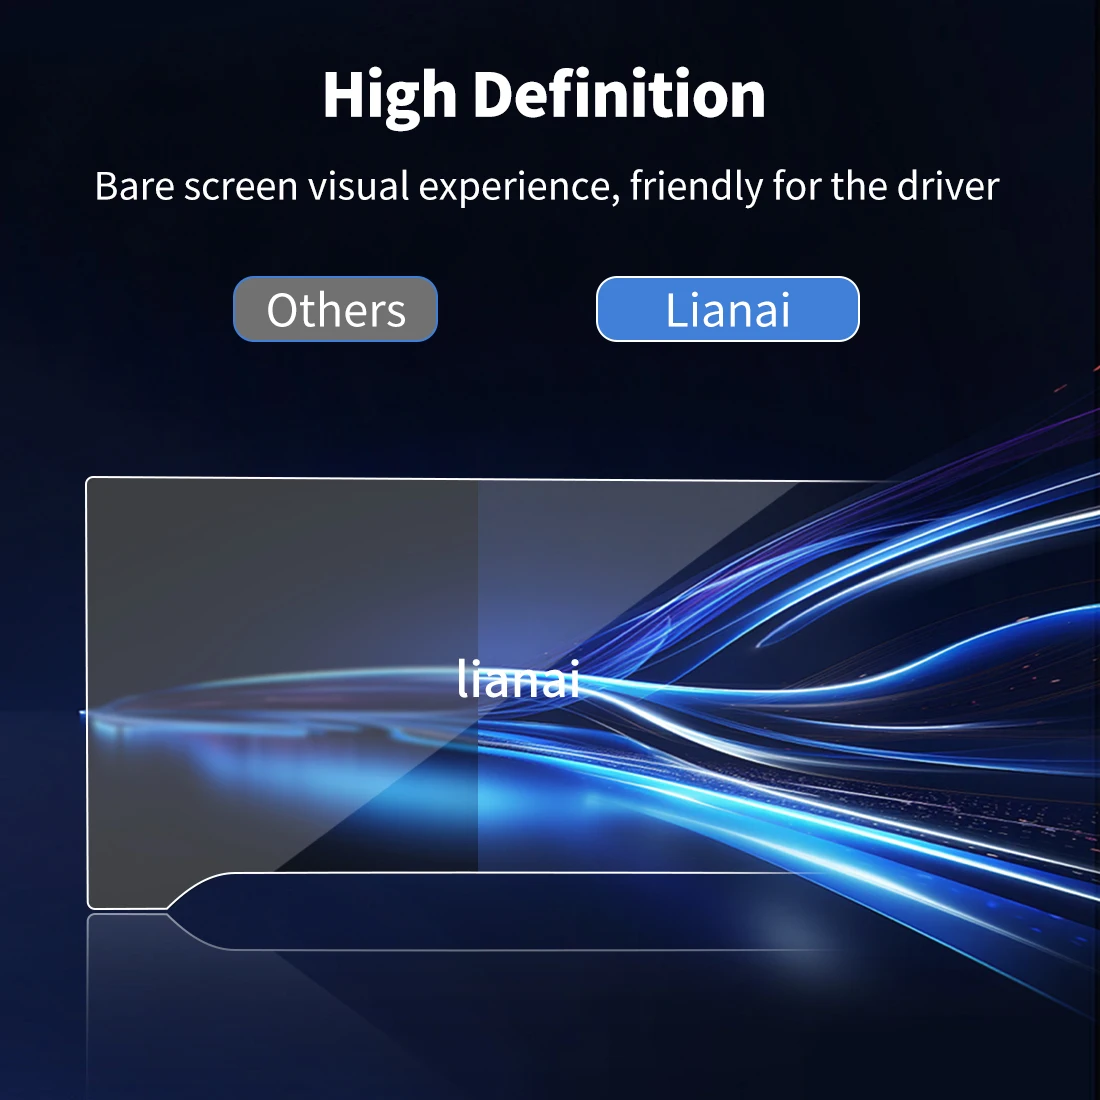Click the gray "Others" label
Viewport: 1100px width, 1100px height.
tap(335, 309)
